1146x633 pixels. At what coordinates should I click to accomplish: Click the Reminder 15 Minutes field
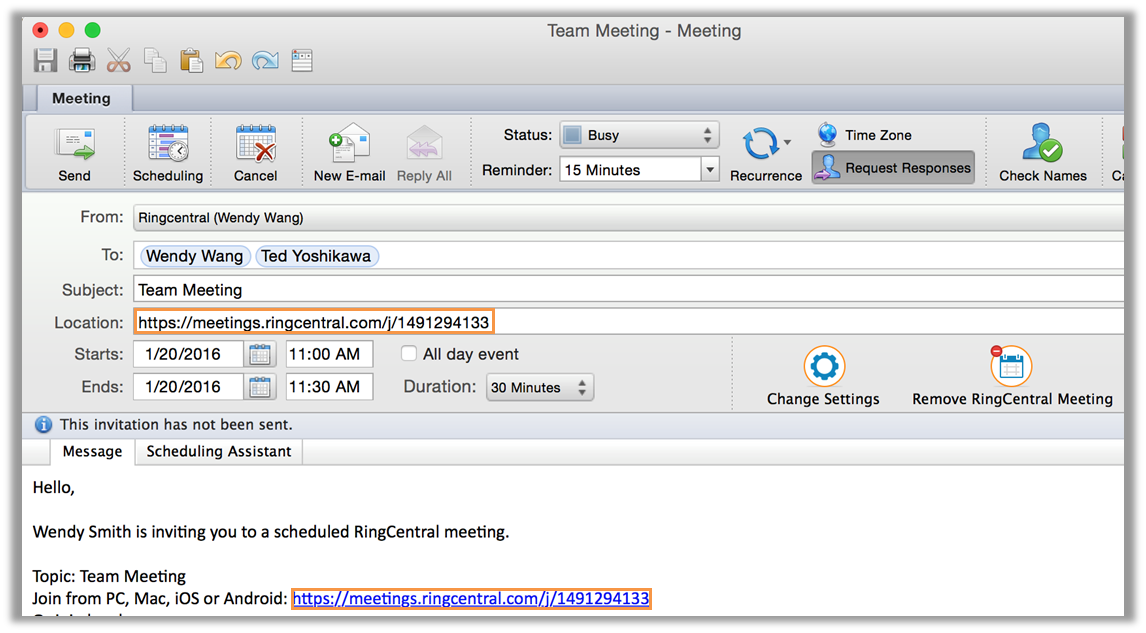631,170
